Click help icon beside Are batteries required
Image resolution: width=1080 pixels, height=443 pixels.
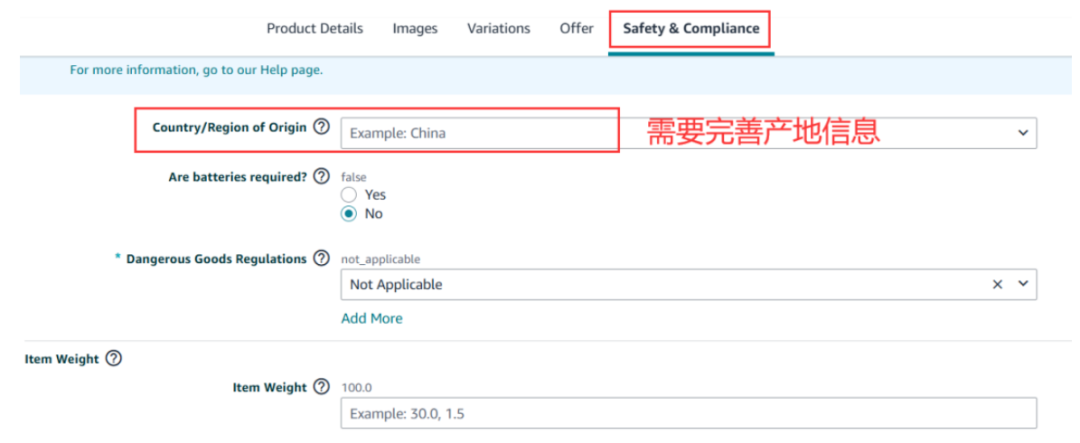[x=321, y=176]
